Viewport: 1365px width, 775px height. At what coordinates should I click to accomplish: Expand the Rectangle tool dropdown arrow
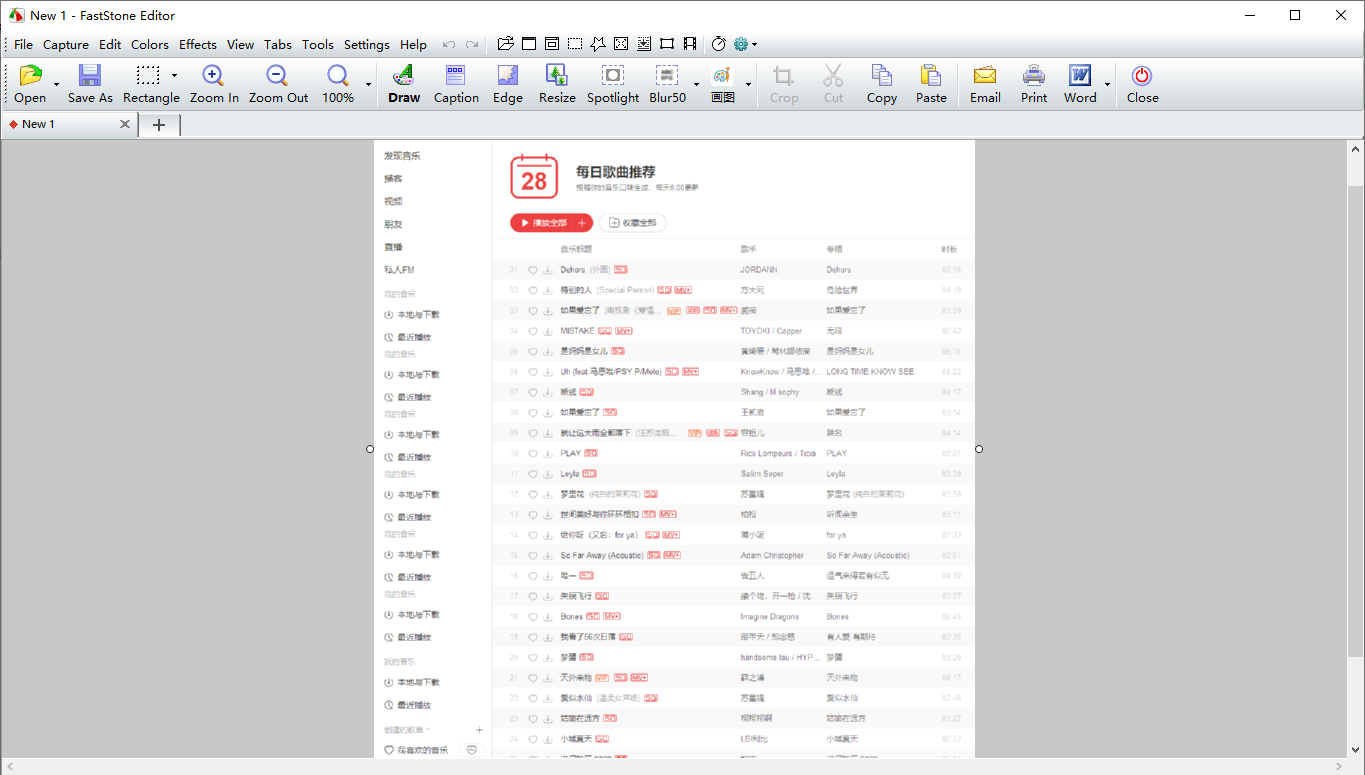pyautogui.click(x=174, y=75)
